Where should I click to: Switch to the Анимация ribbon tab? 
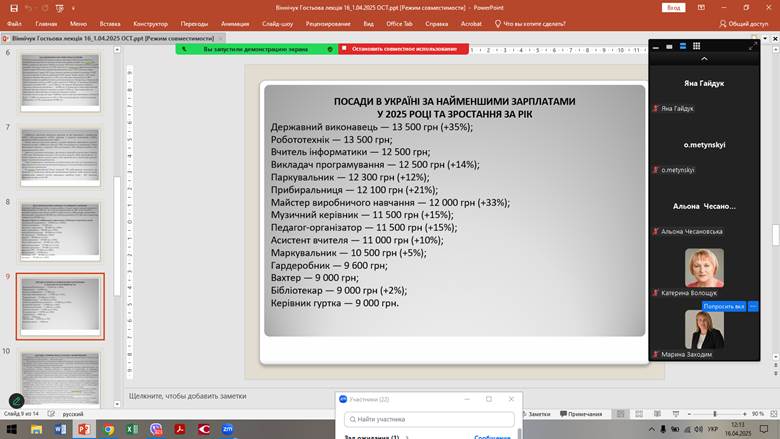236,22
